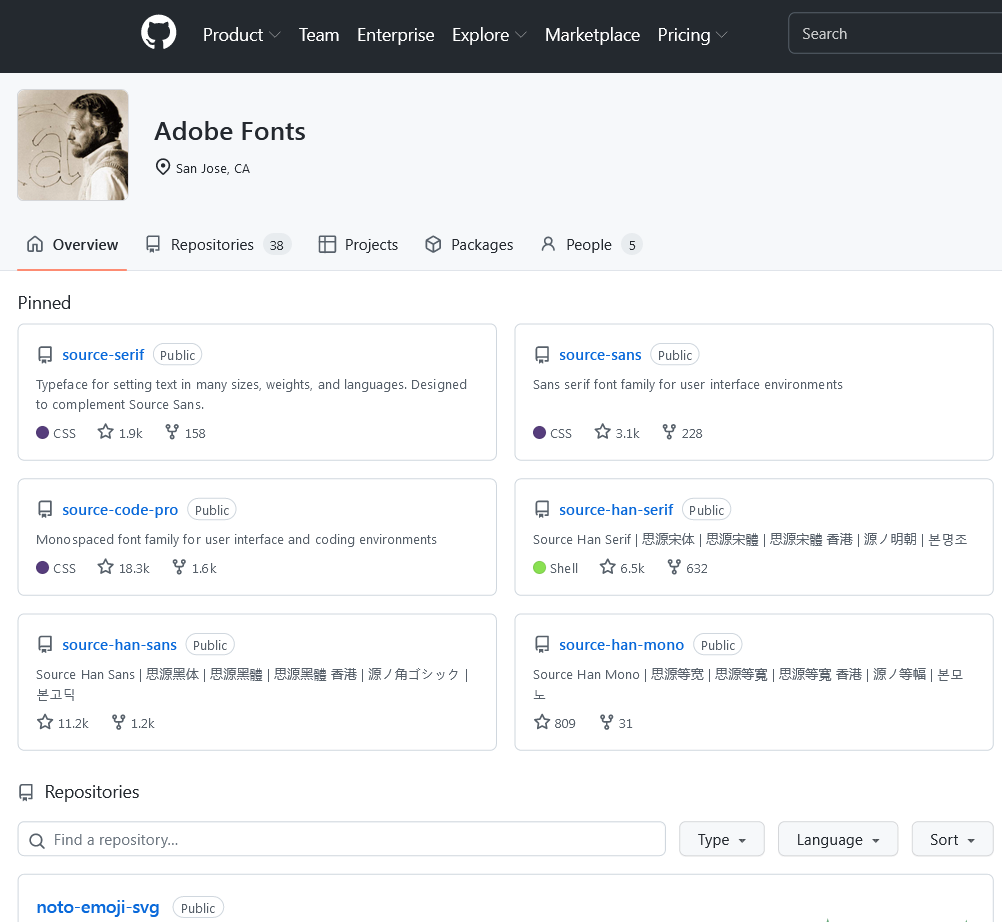This screenshot has height=922, width=1002.
Task: Open the Team page
Action: coord(319,35)
